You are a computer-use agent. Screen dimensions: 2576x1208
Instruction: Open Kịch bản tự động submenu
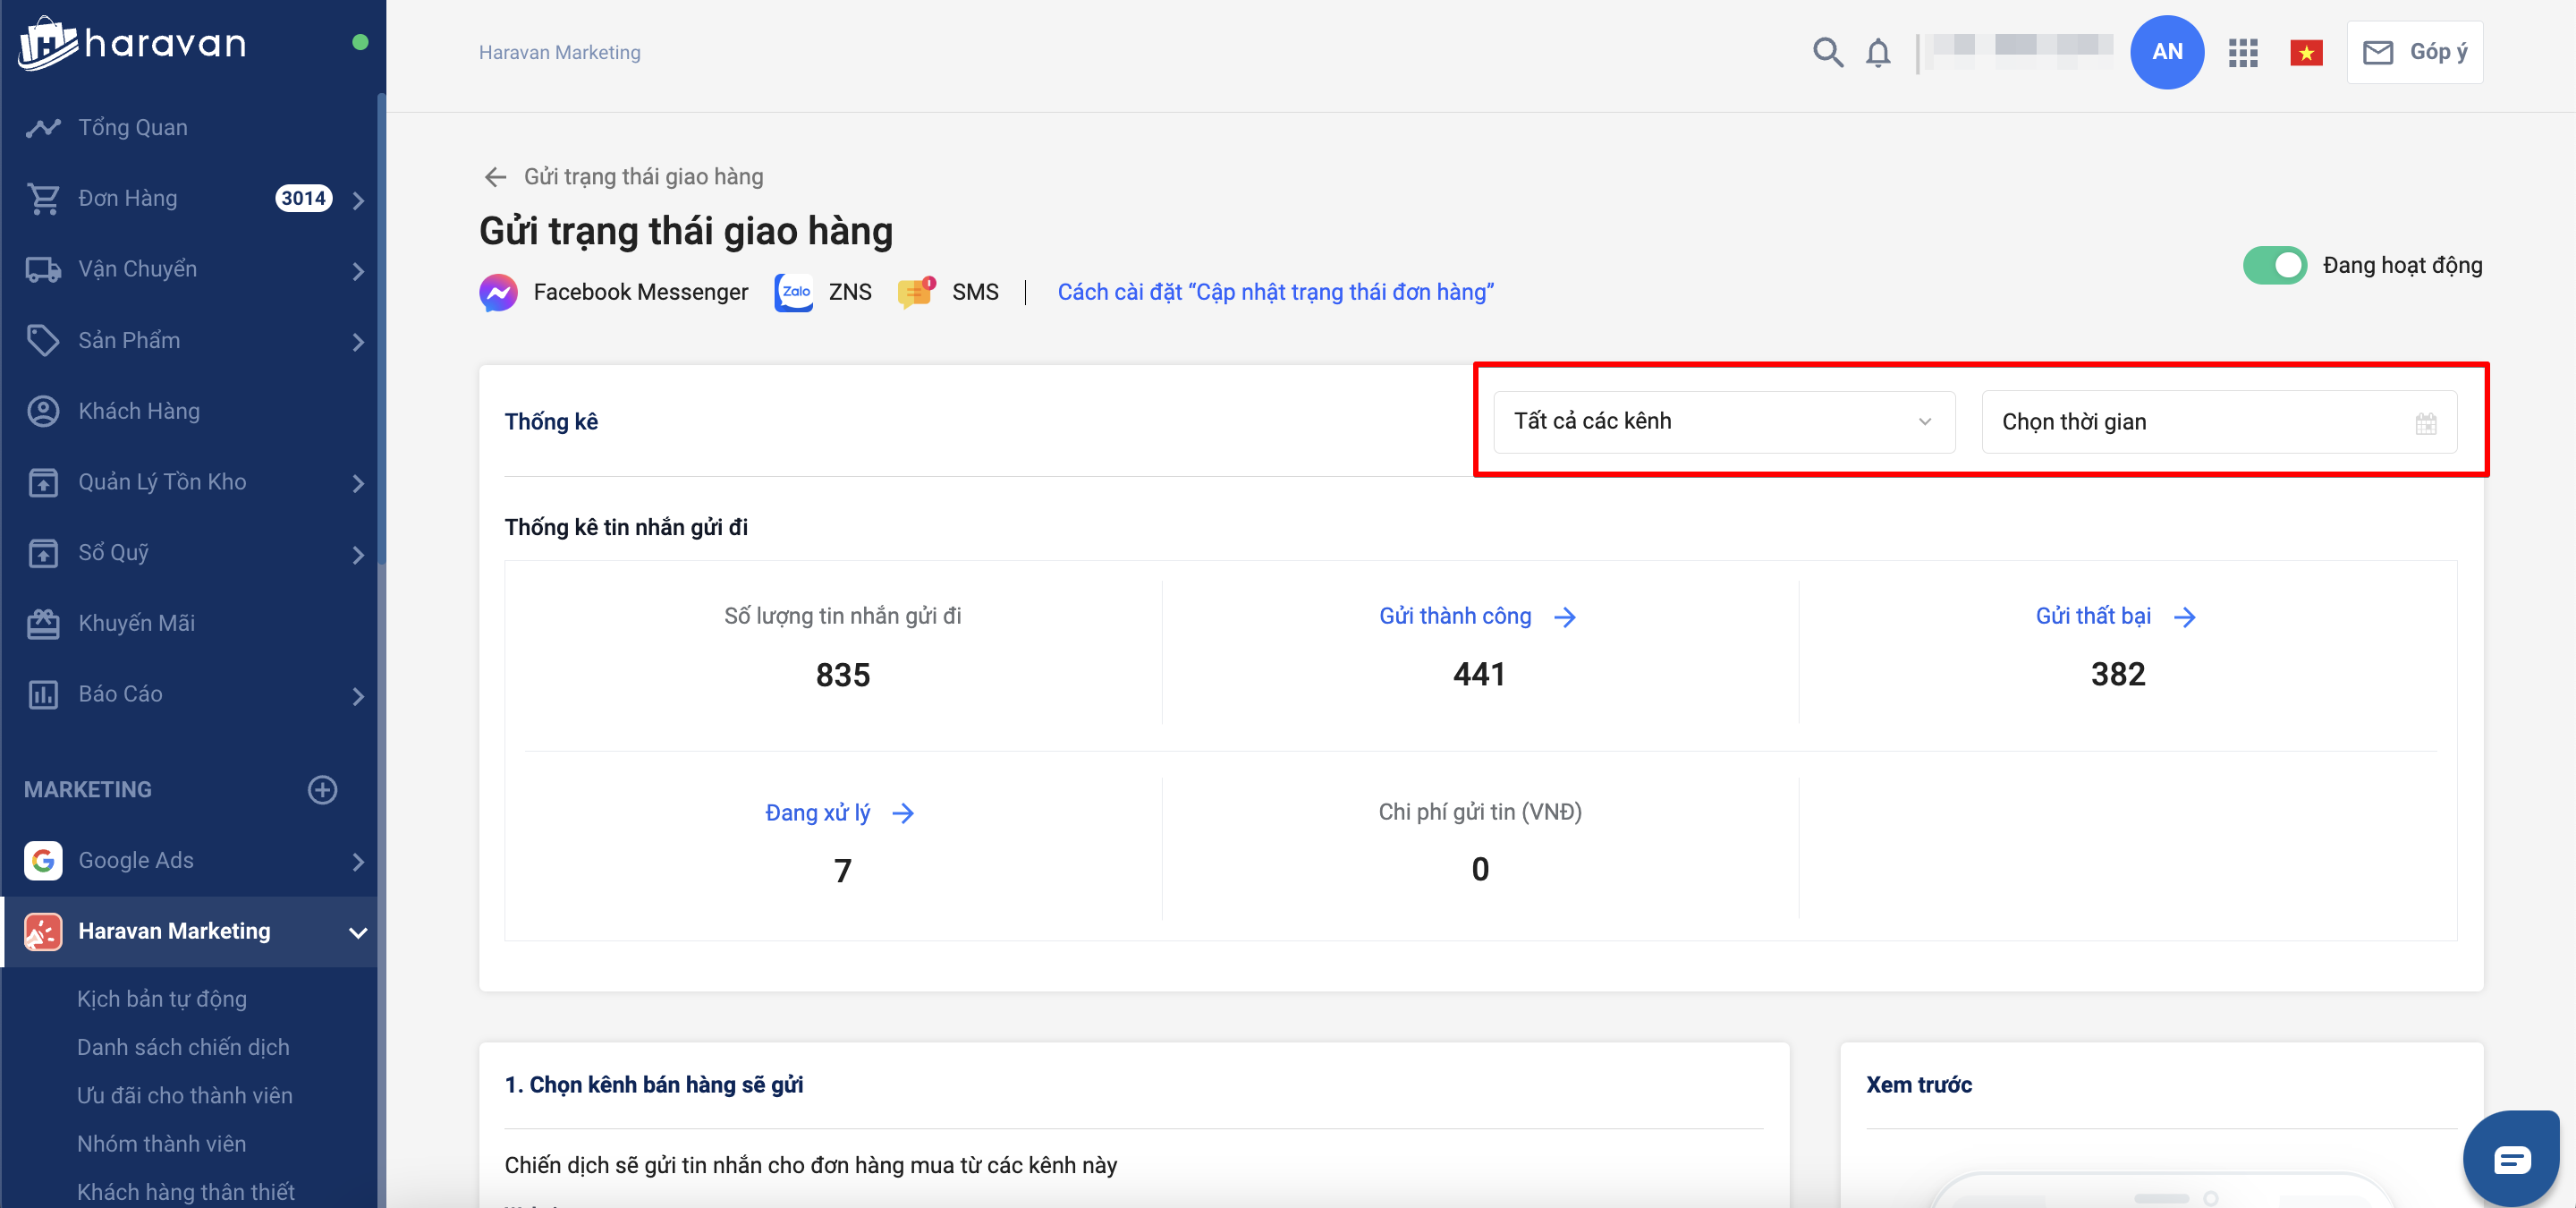(x=162, y=999)
